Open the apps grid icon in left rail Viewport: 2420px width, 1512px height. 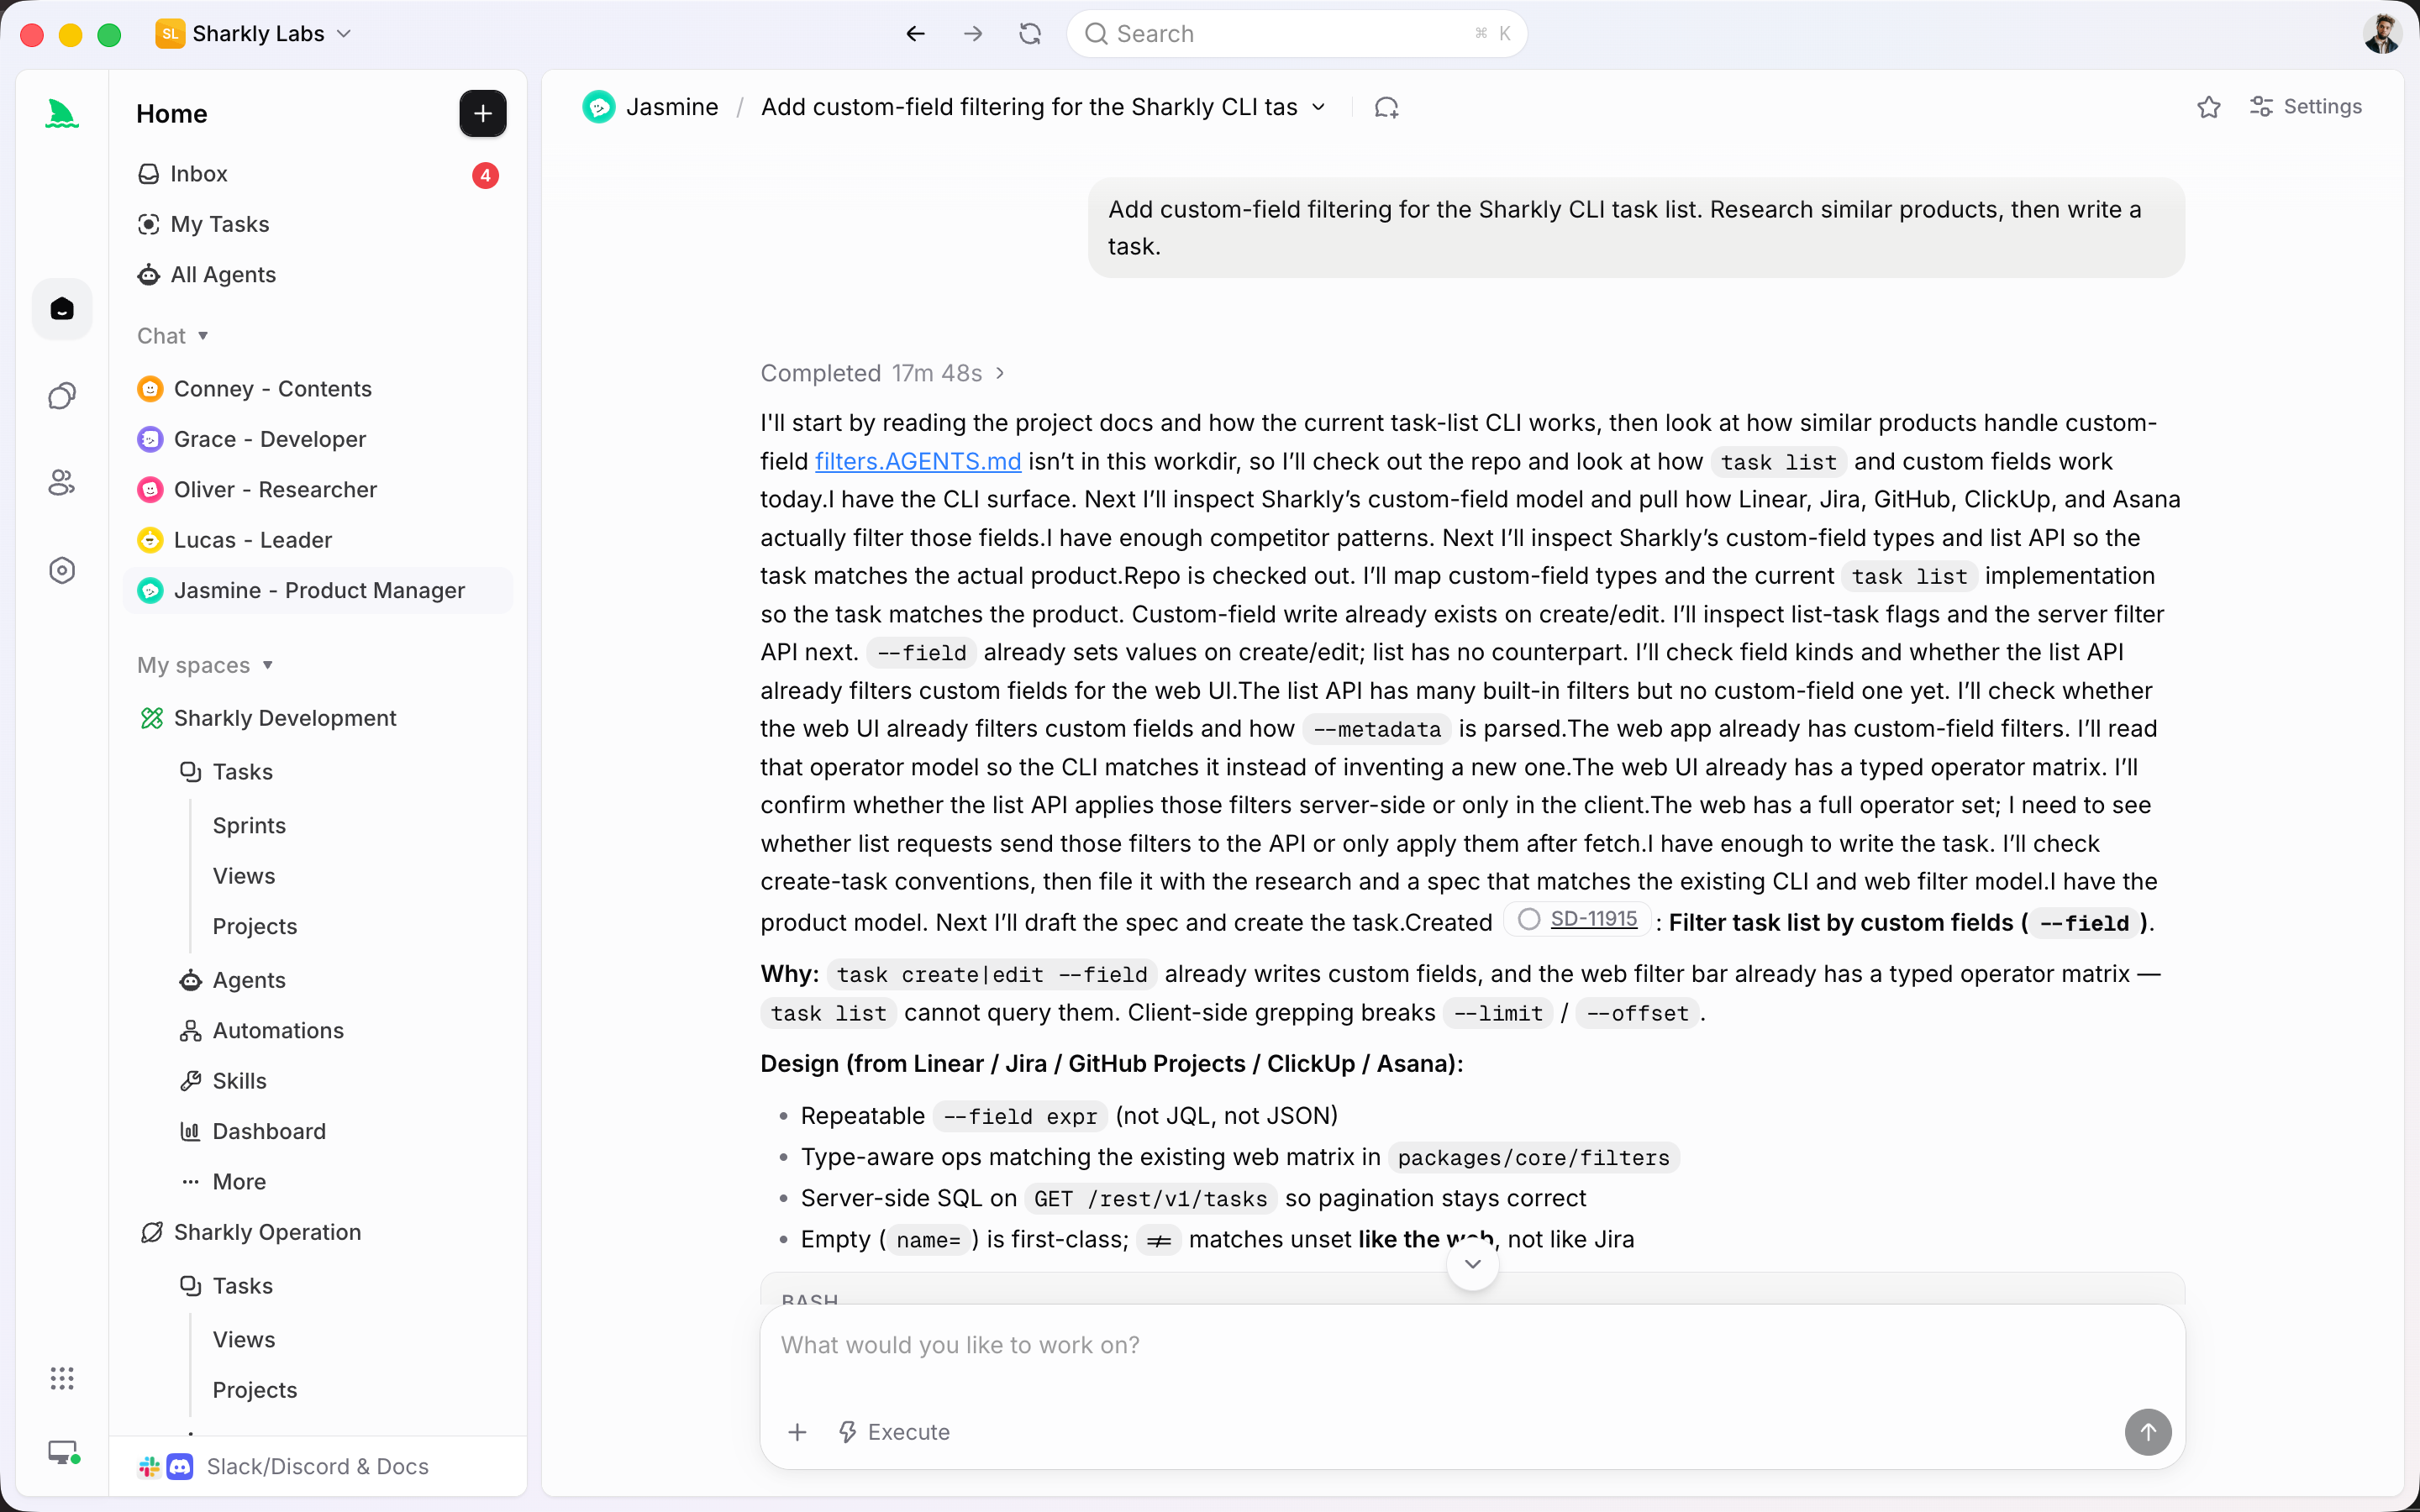[62, 1378]
